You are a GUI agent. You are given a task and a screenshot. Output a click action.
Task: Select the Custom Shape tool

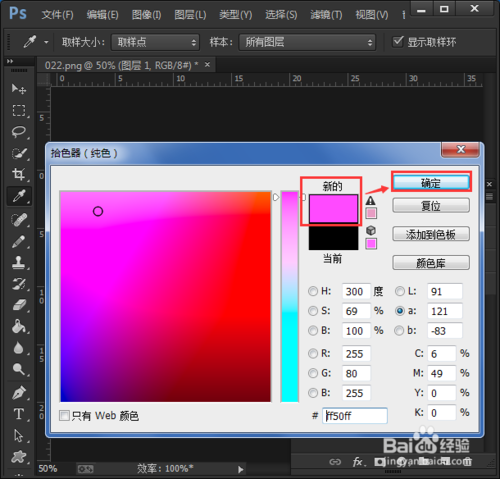(x=19, y=457)
